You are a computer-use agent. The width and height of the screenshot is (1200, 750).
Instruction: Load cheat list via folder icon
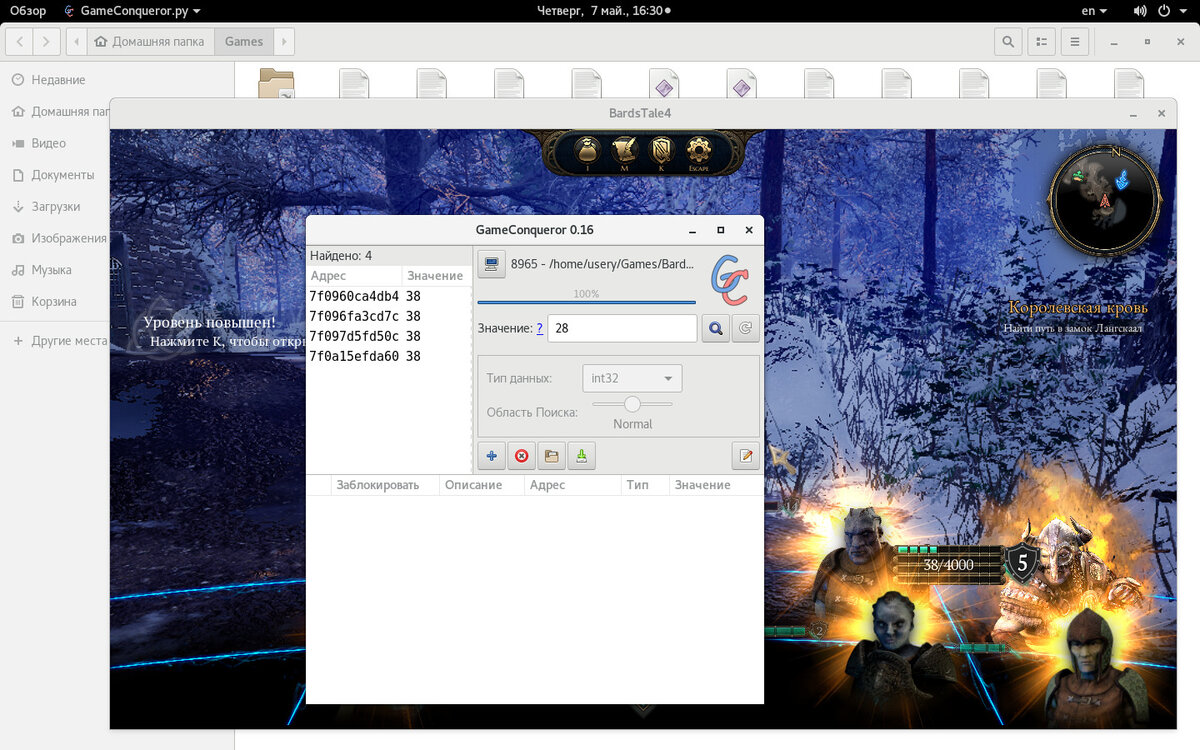pyautogui.click(x=551, y=456)
